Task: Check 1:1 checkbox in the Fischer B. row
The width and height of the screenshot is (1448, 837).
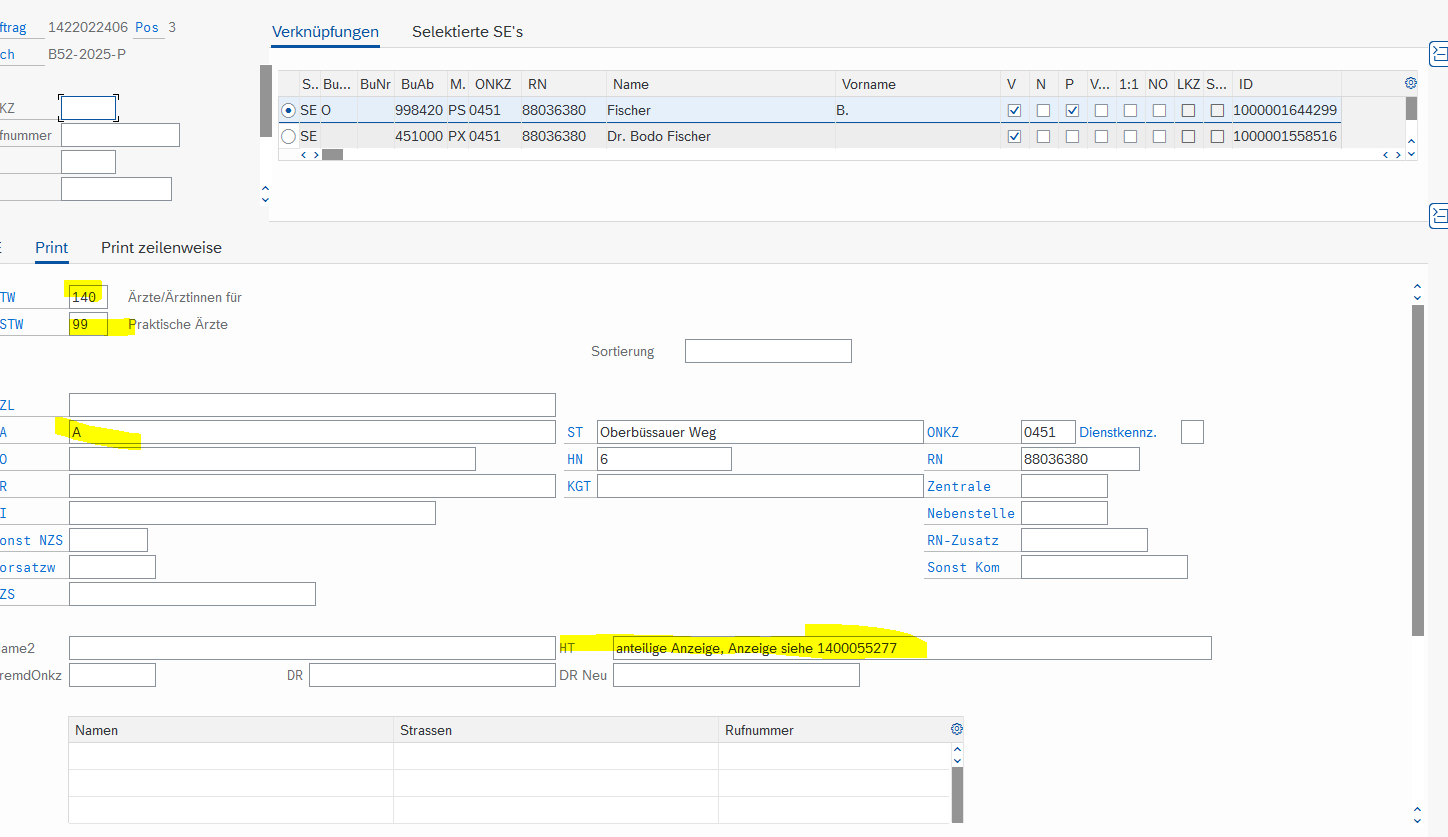Action: (1130, 110)
